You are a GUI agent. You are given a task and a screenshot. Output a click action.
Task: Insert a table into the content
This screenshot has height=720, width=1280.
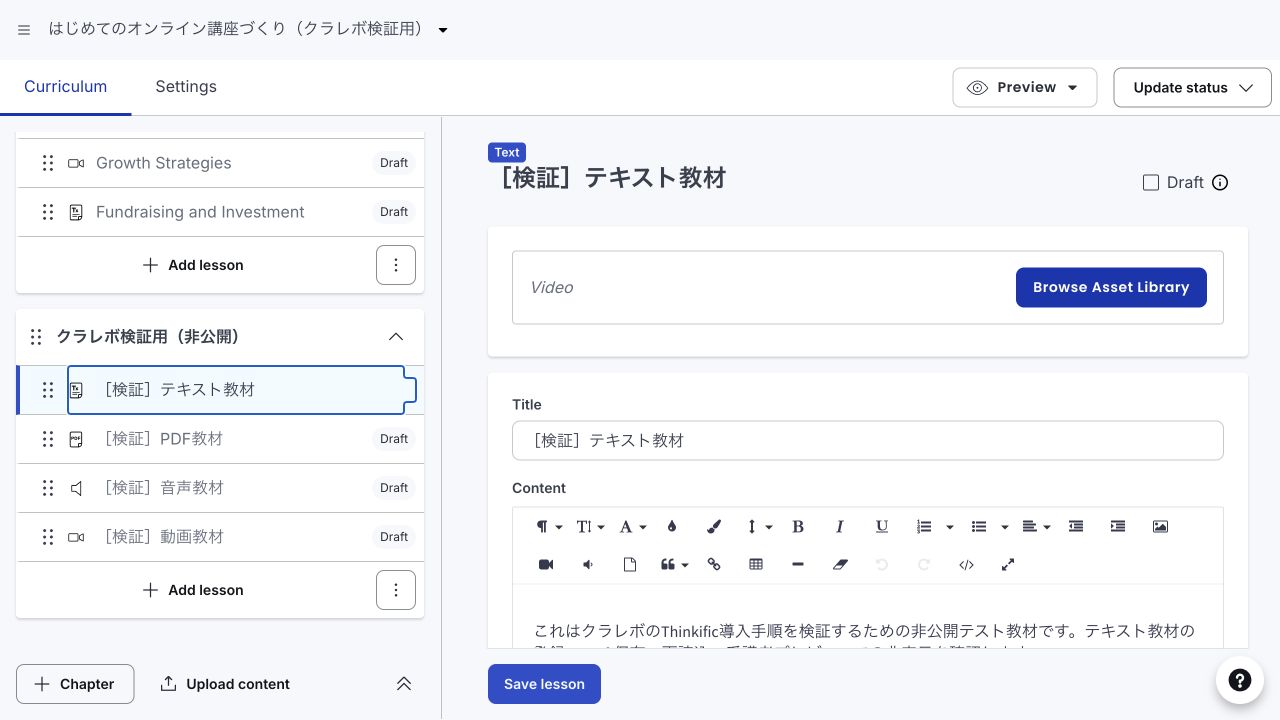[x=756, y=565]
